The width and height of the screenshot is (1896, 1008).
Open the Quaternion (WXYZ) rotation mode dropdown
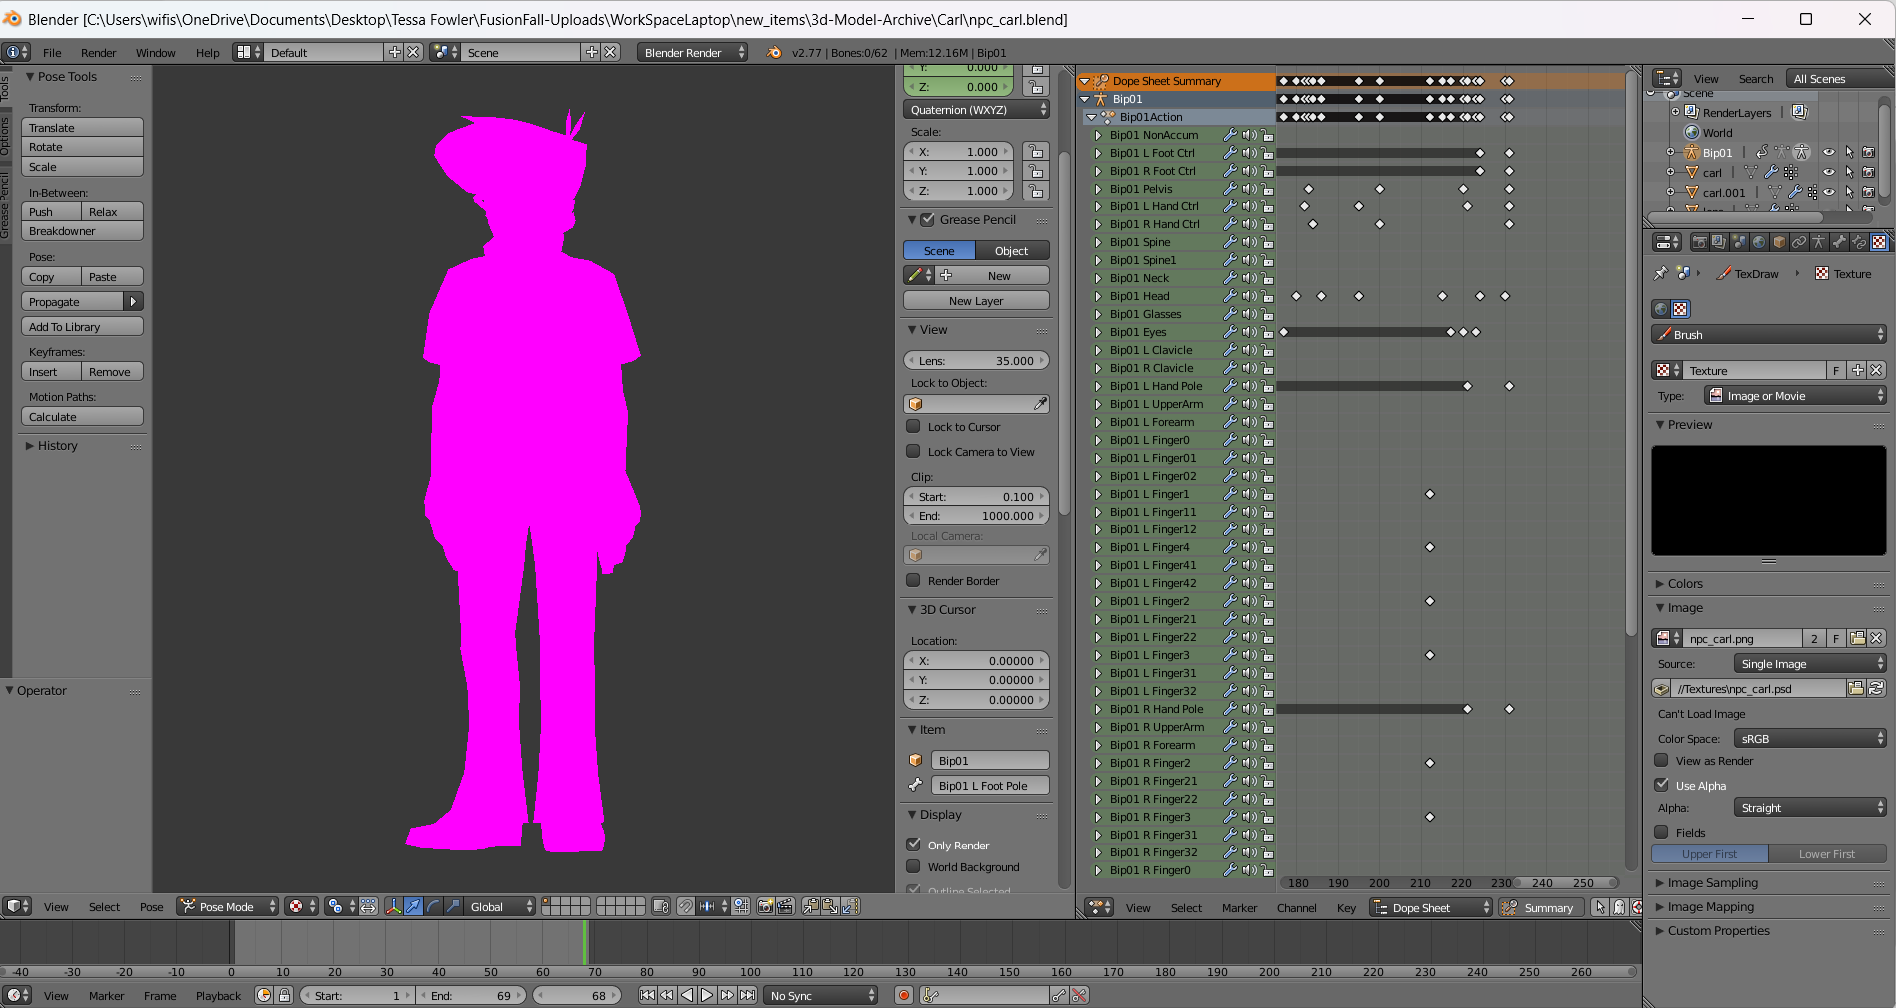point(976,110)
